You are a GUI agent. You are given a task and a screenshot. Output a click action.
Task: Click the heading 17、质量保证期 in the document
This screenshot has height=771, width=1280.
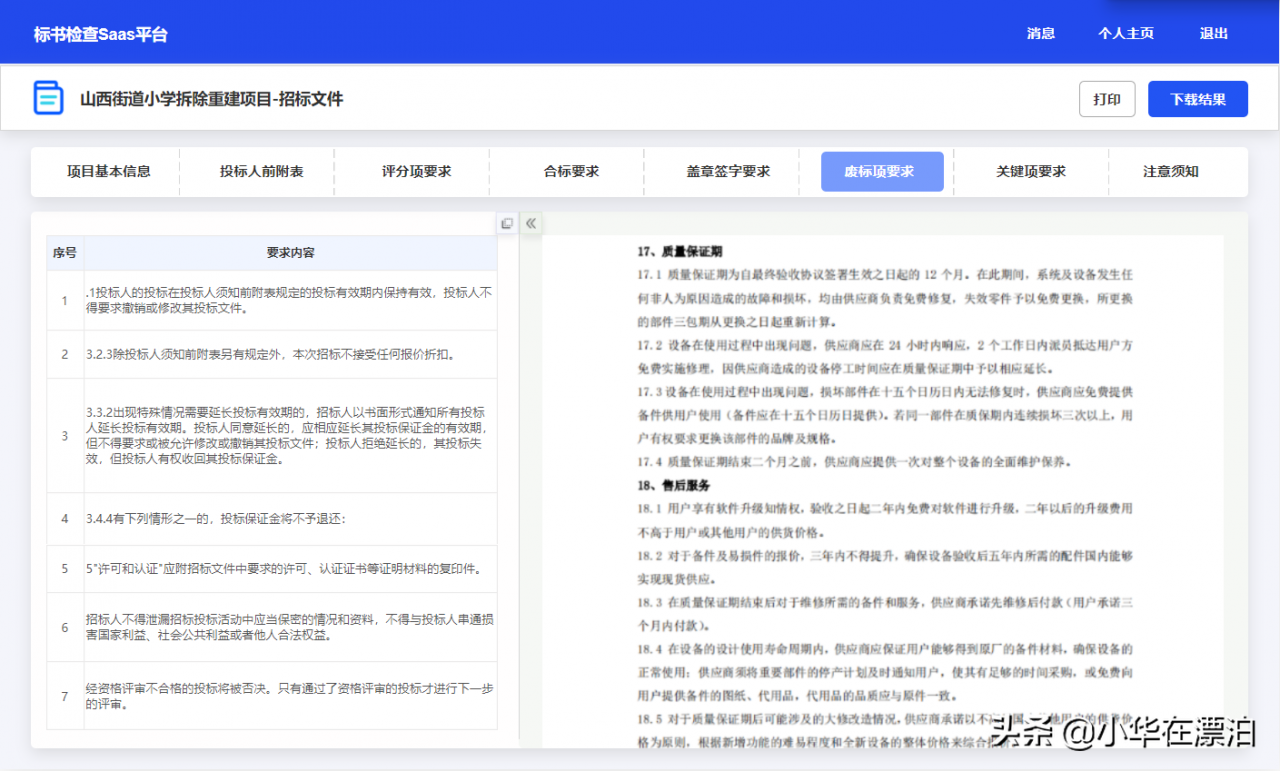(x=680, y=251)
